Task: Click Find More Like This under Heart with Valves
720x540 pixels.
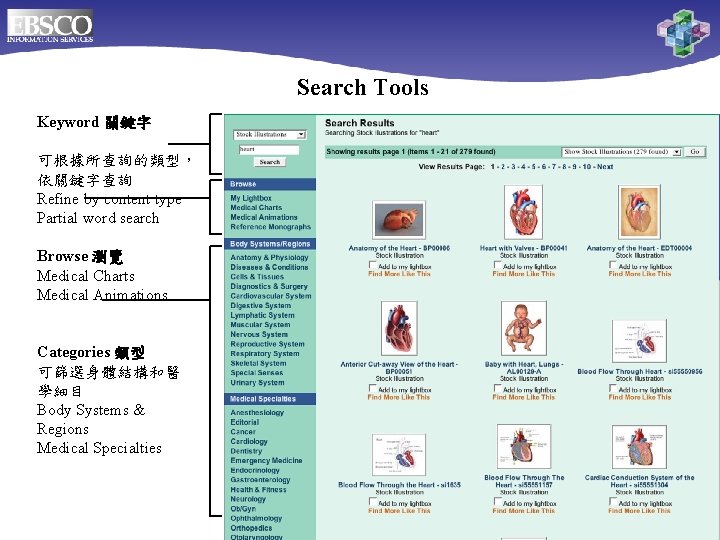Action: [x=524, y=274]
